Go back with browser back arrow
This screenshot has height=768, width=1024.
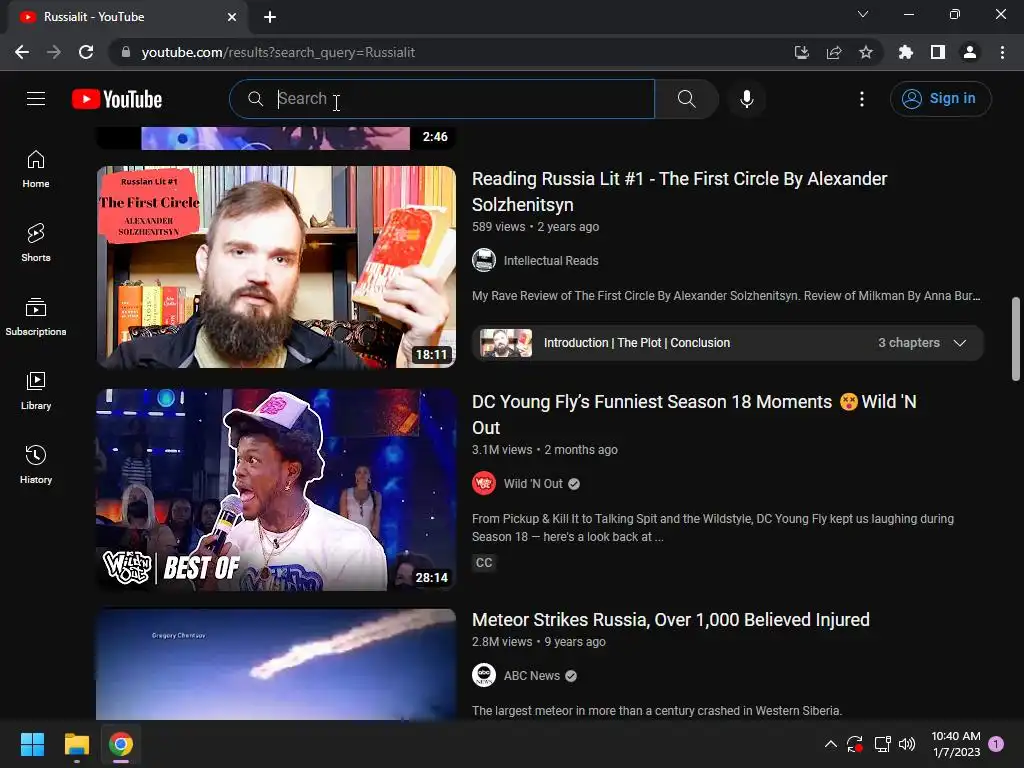point(22,52)
